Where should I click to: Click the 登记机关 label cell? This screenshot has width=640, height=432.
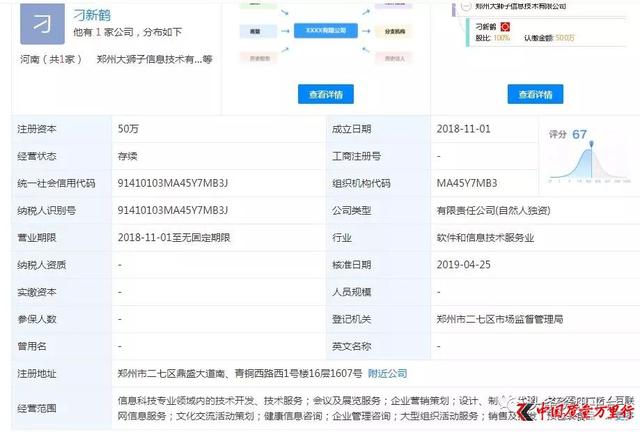[378, 319]
